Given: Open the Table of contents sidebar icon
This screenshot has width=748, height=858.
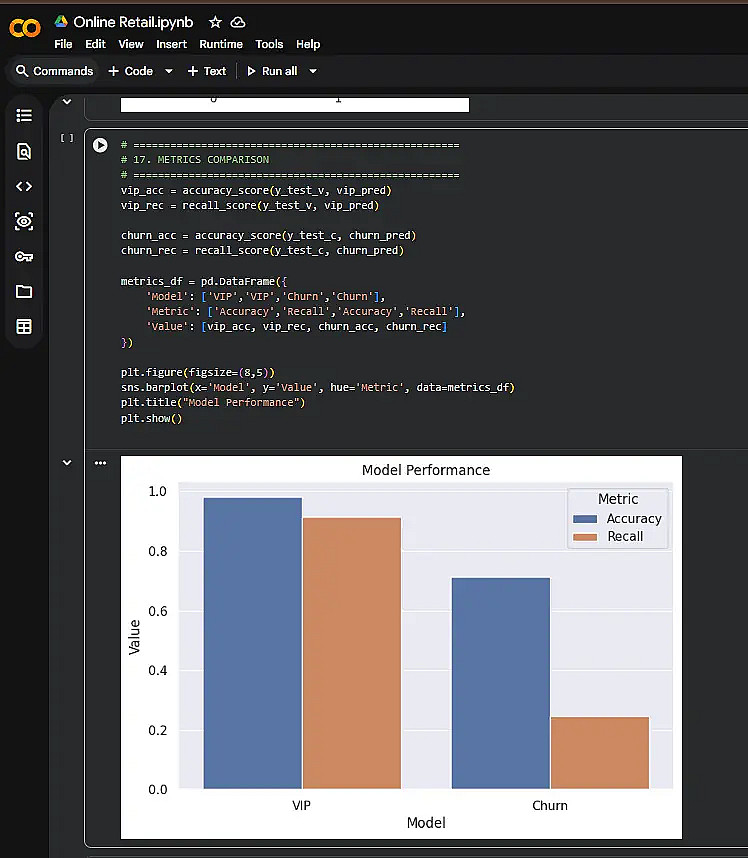Looking at the screenshot, I should click(24, 115).
